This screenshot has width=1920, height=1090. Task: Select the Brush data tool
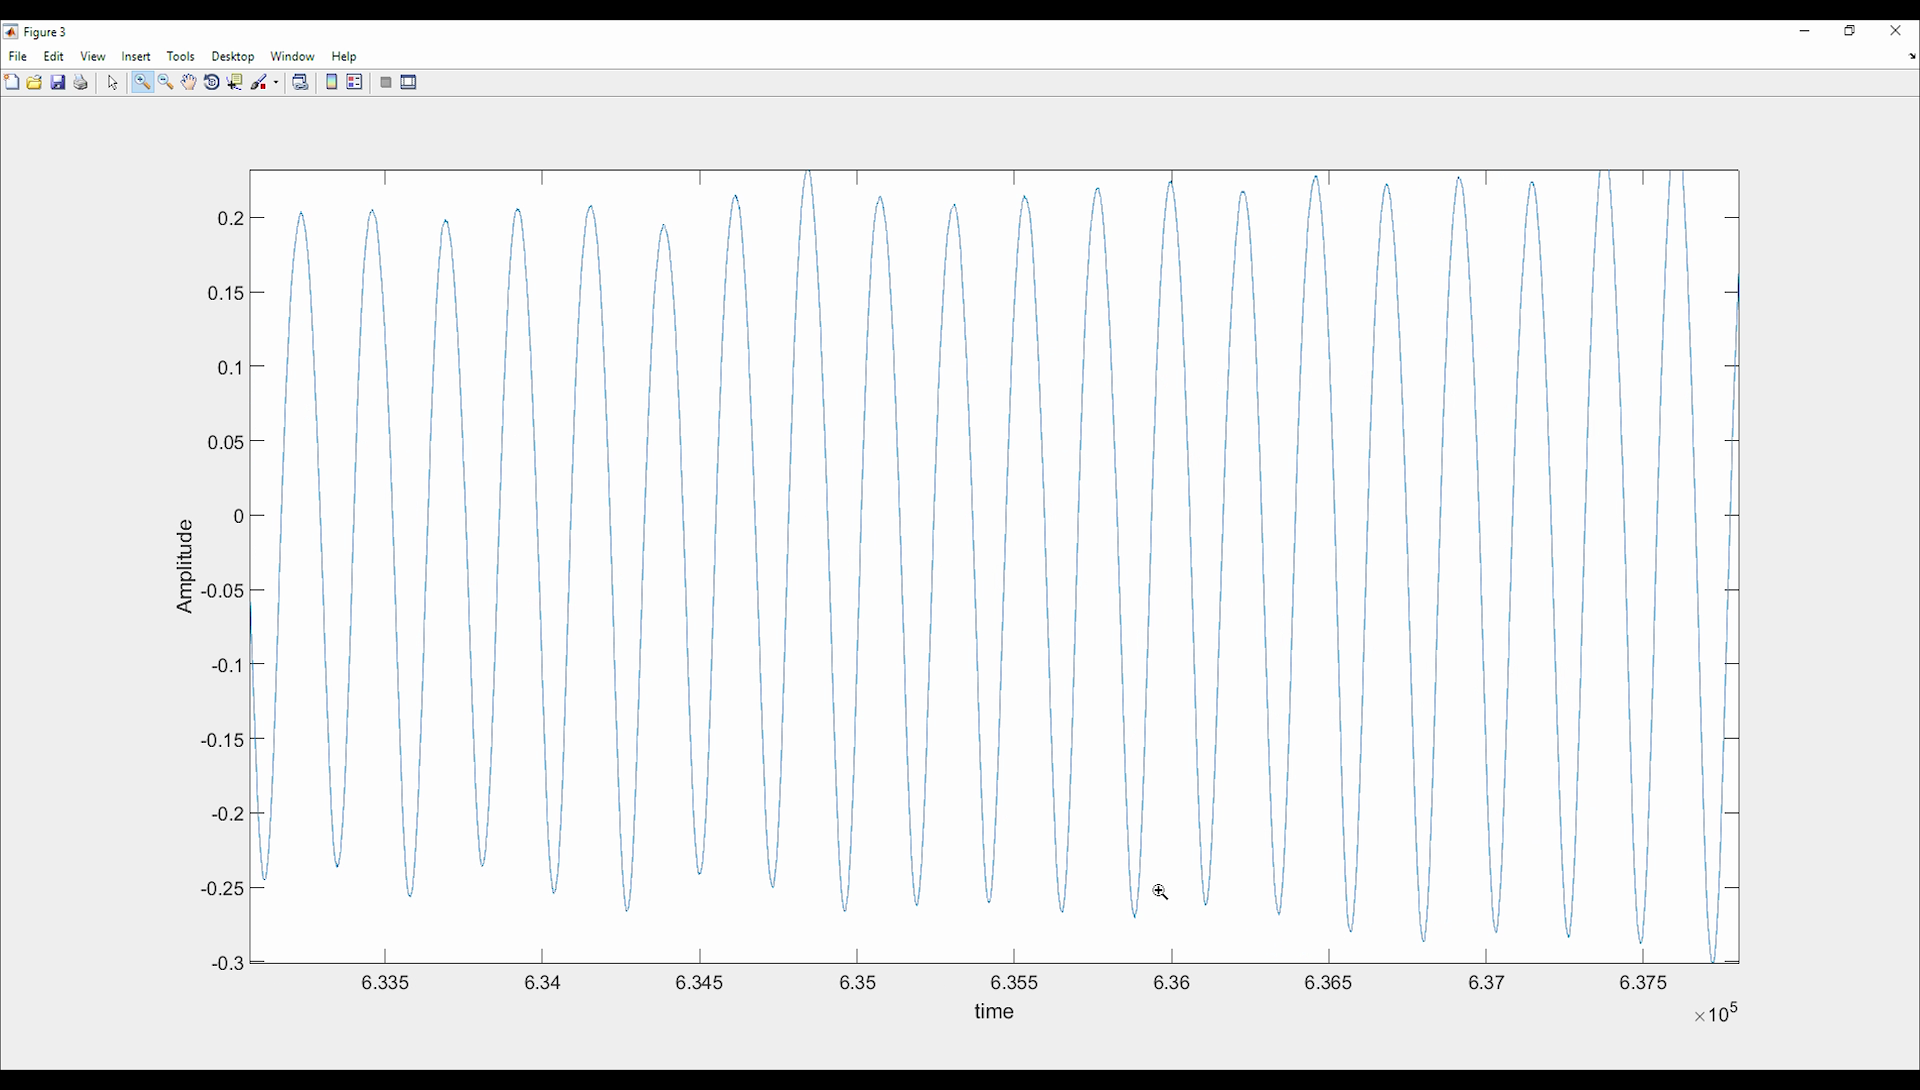click(x=259, y=83)
